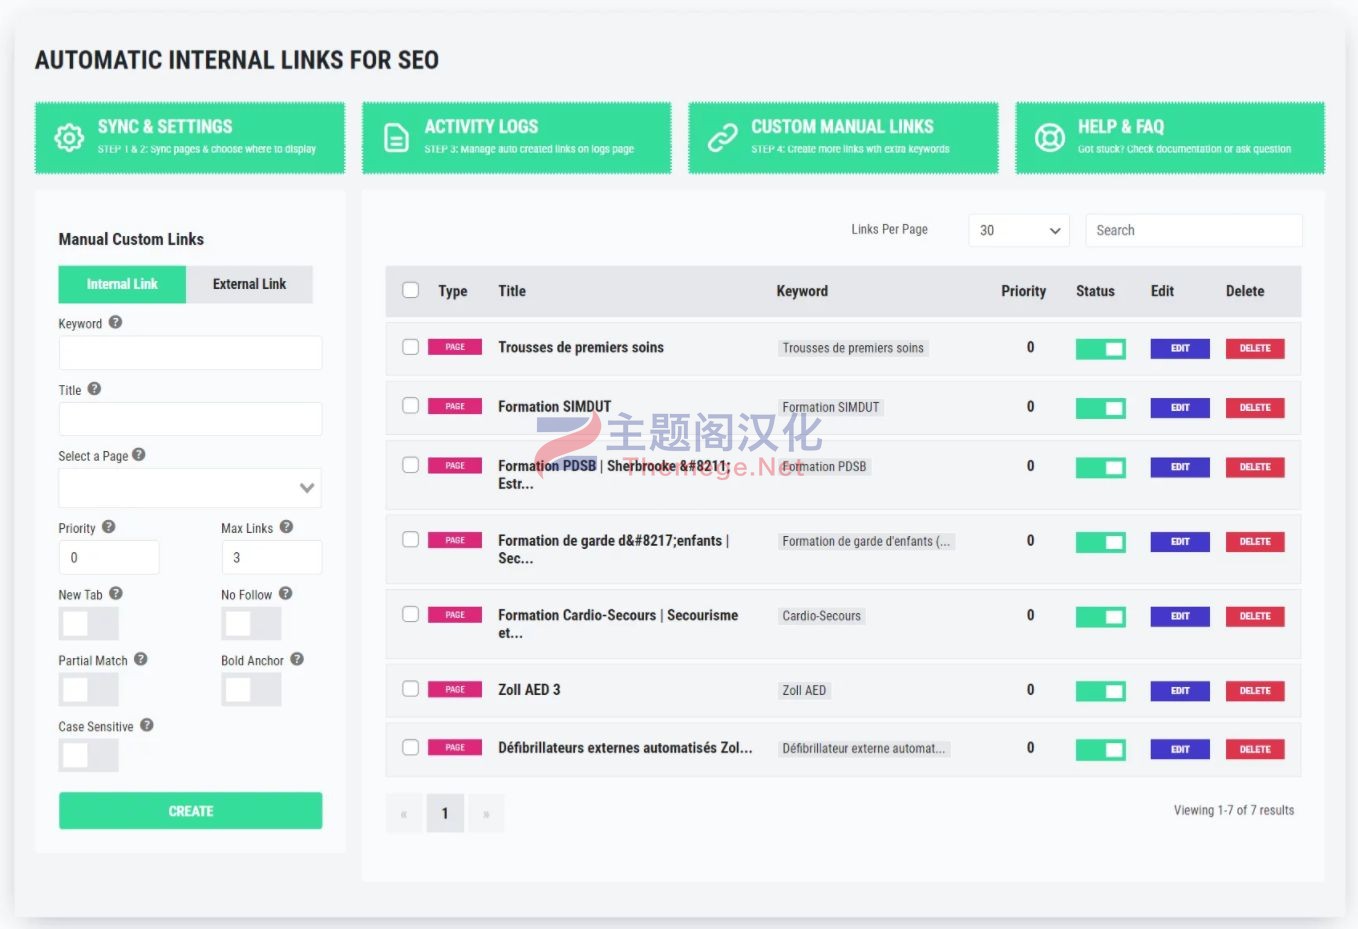Screen dimensions: 1358x929
Task: Click the lifebuoy icon in Help & FAQ
Action: pyautogui.click(x=1049, y=138)
